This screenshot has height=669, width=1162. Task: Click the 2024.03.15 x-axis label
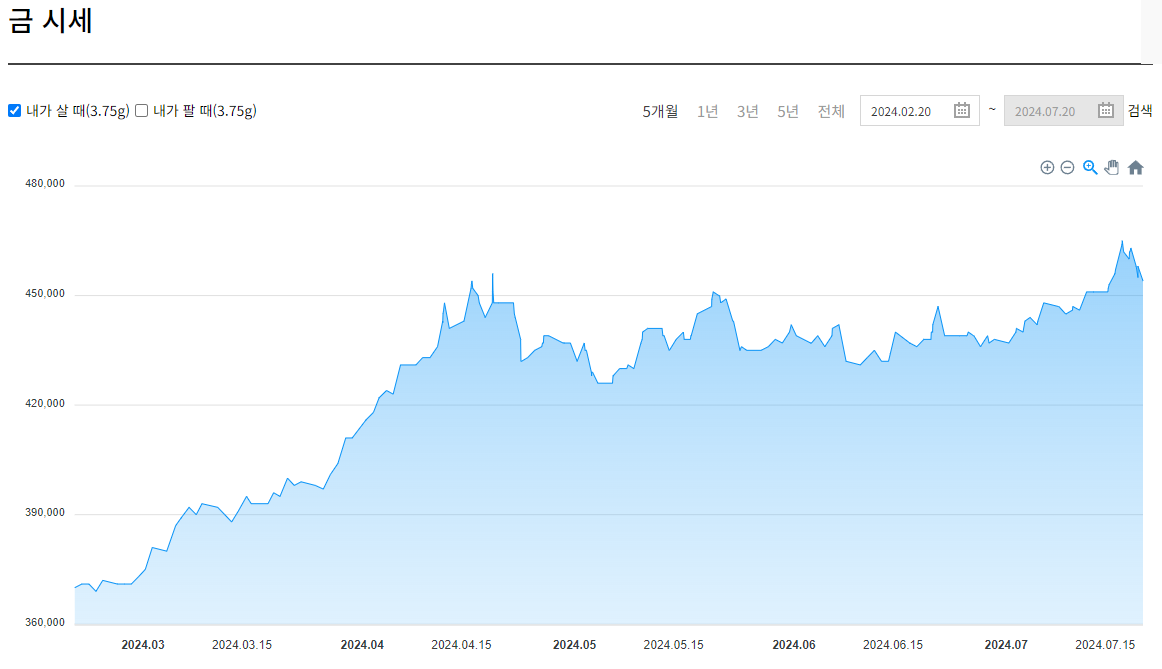(242, 645)
